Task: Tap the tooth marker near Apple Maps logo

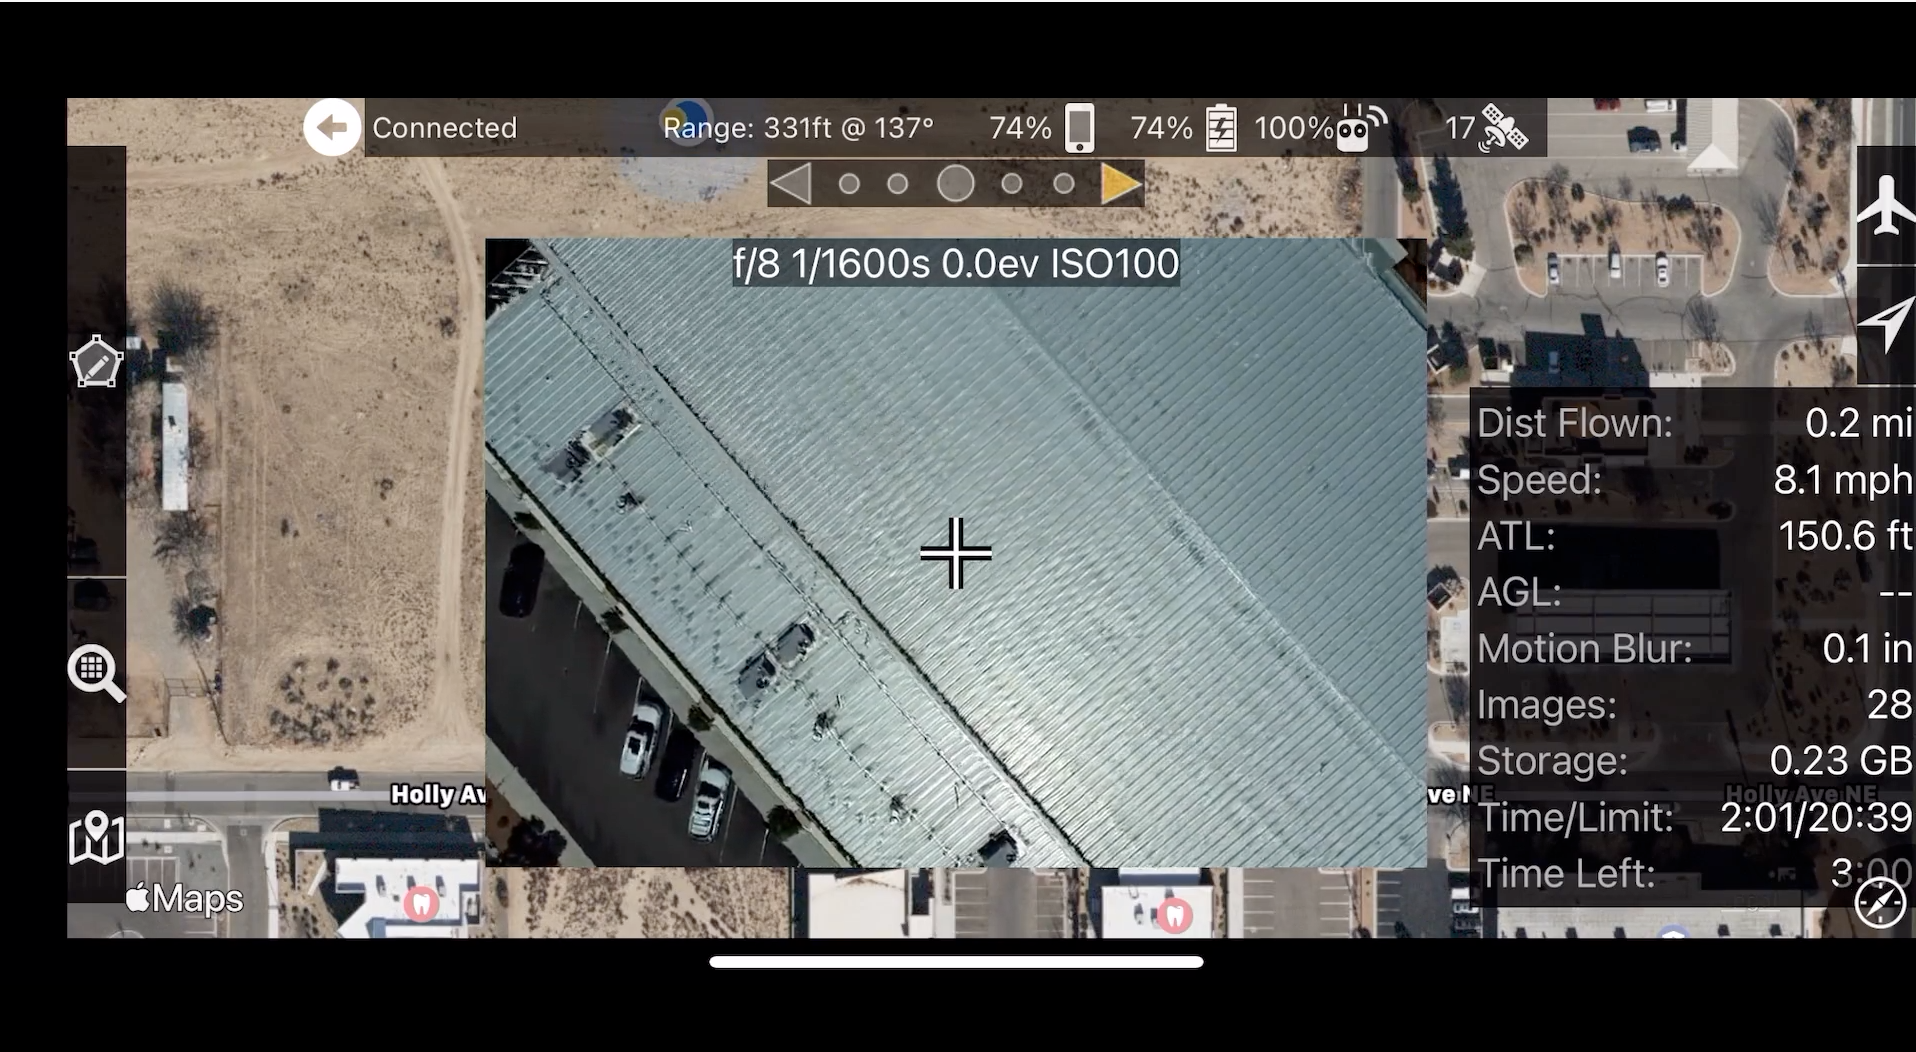Action: [x=421, y=903]
